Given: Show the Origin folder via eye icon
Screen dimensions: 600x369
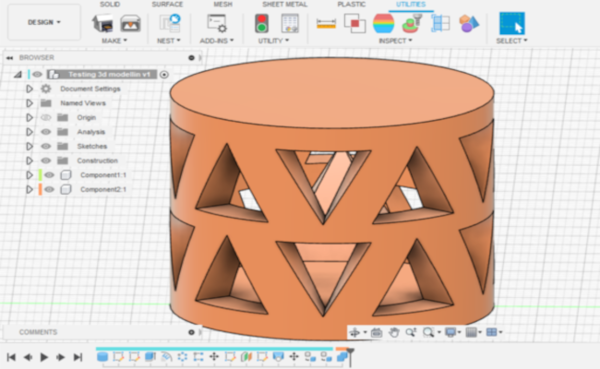Looking at the screenshot, I should coord(46,118).
